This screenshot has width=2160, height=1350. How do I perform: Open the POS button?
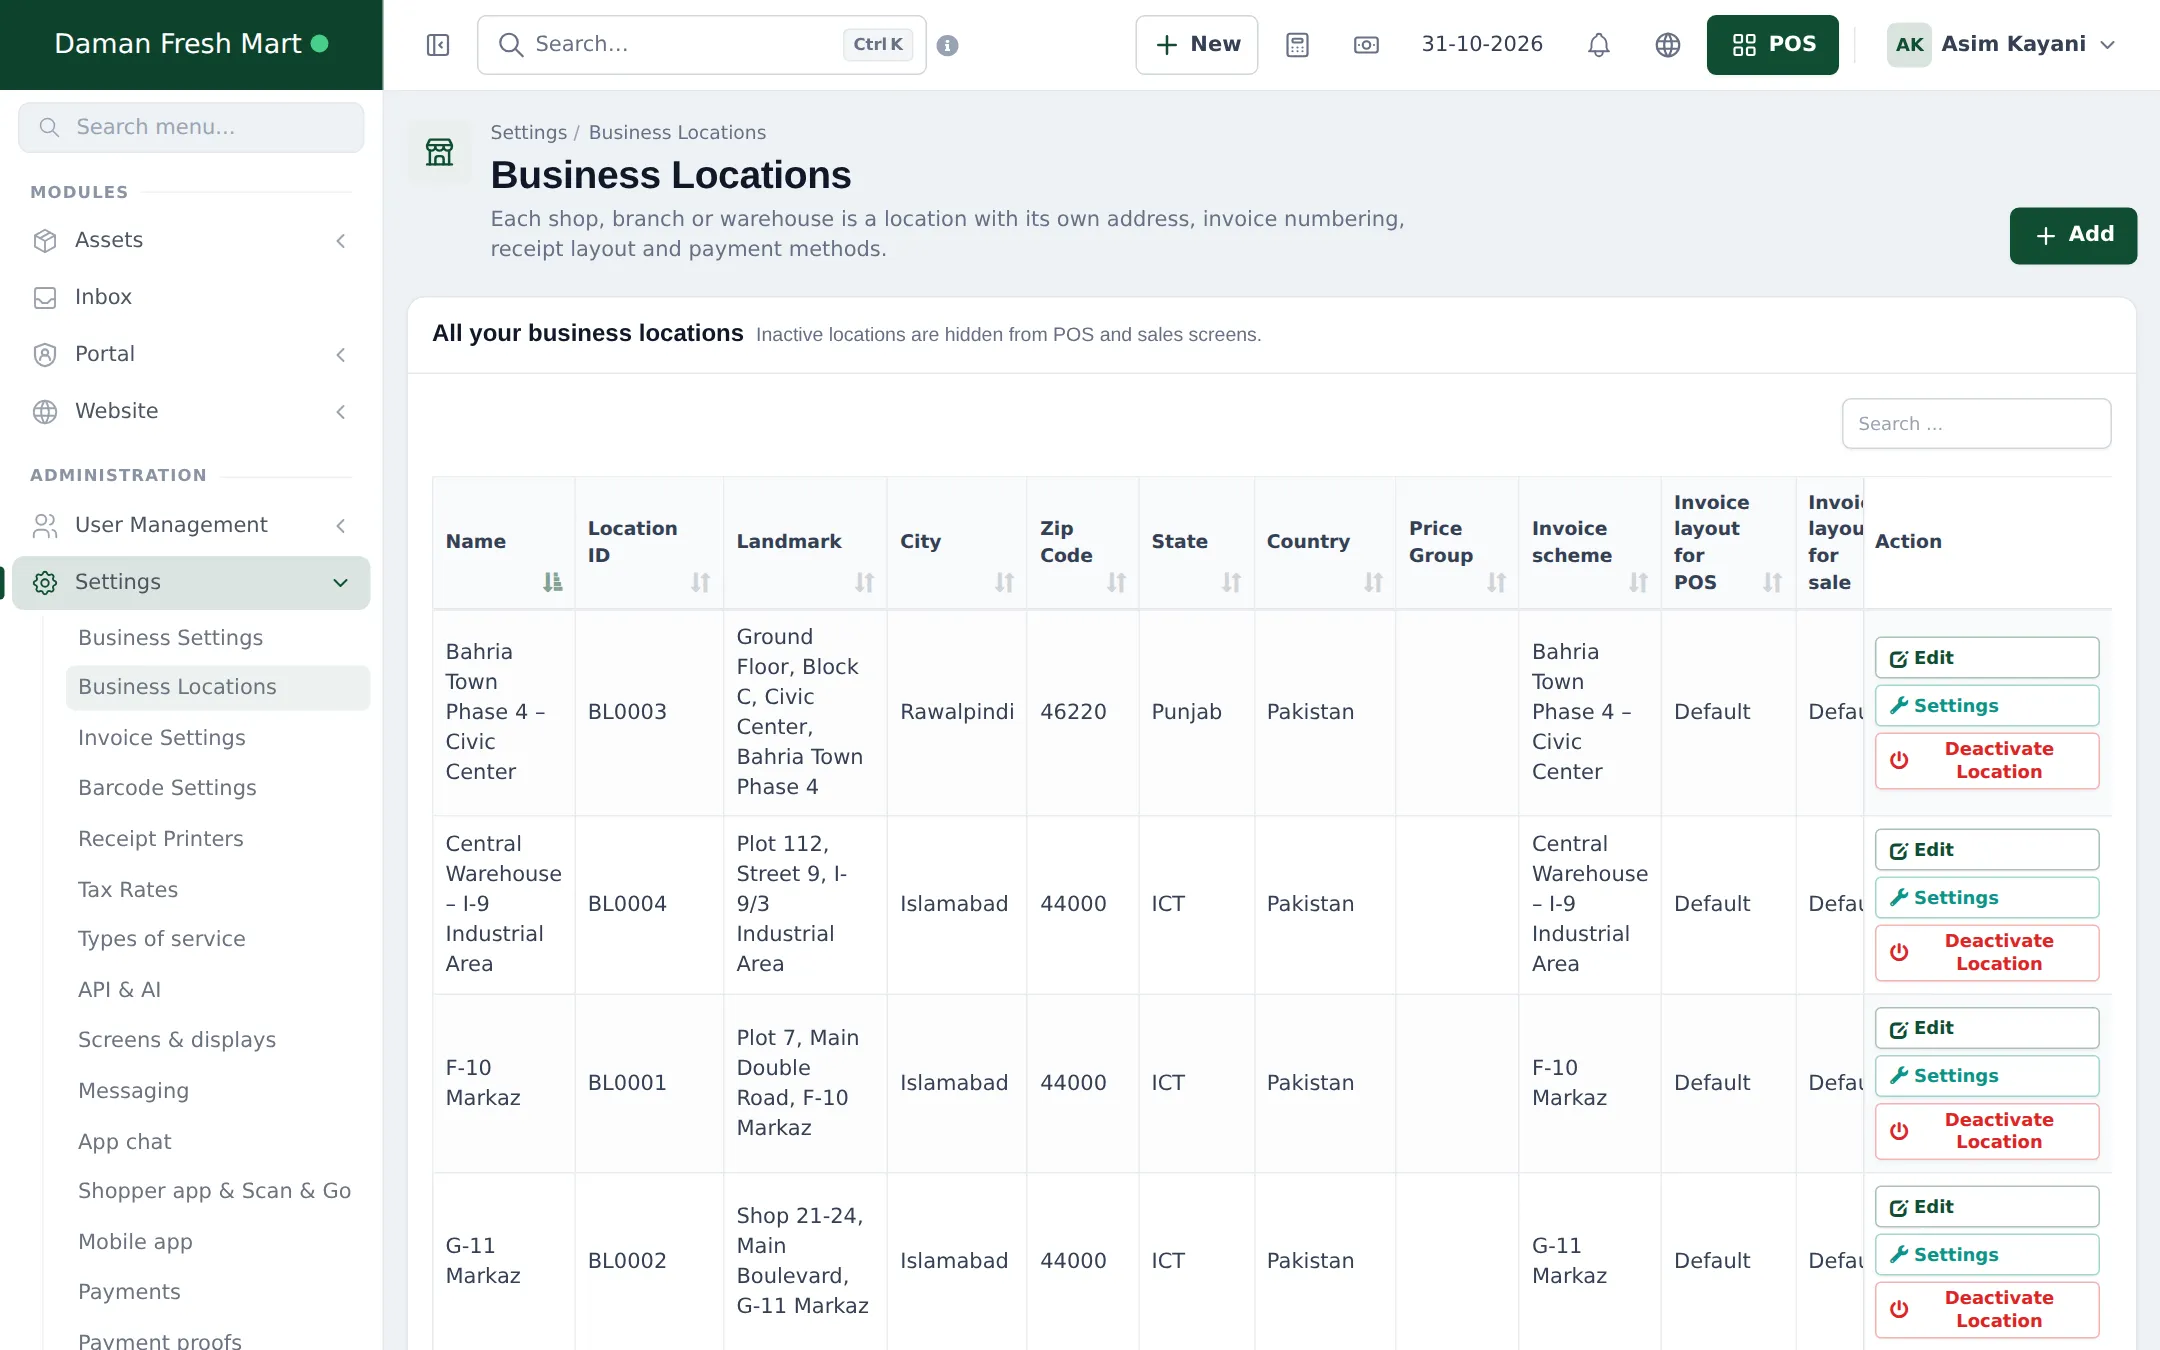pyautogui.click(x=1772, y=45)
